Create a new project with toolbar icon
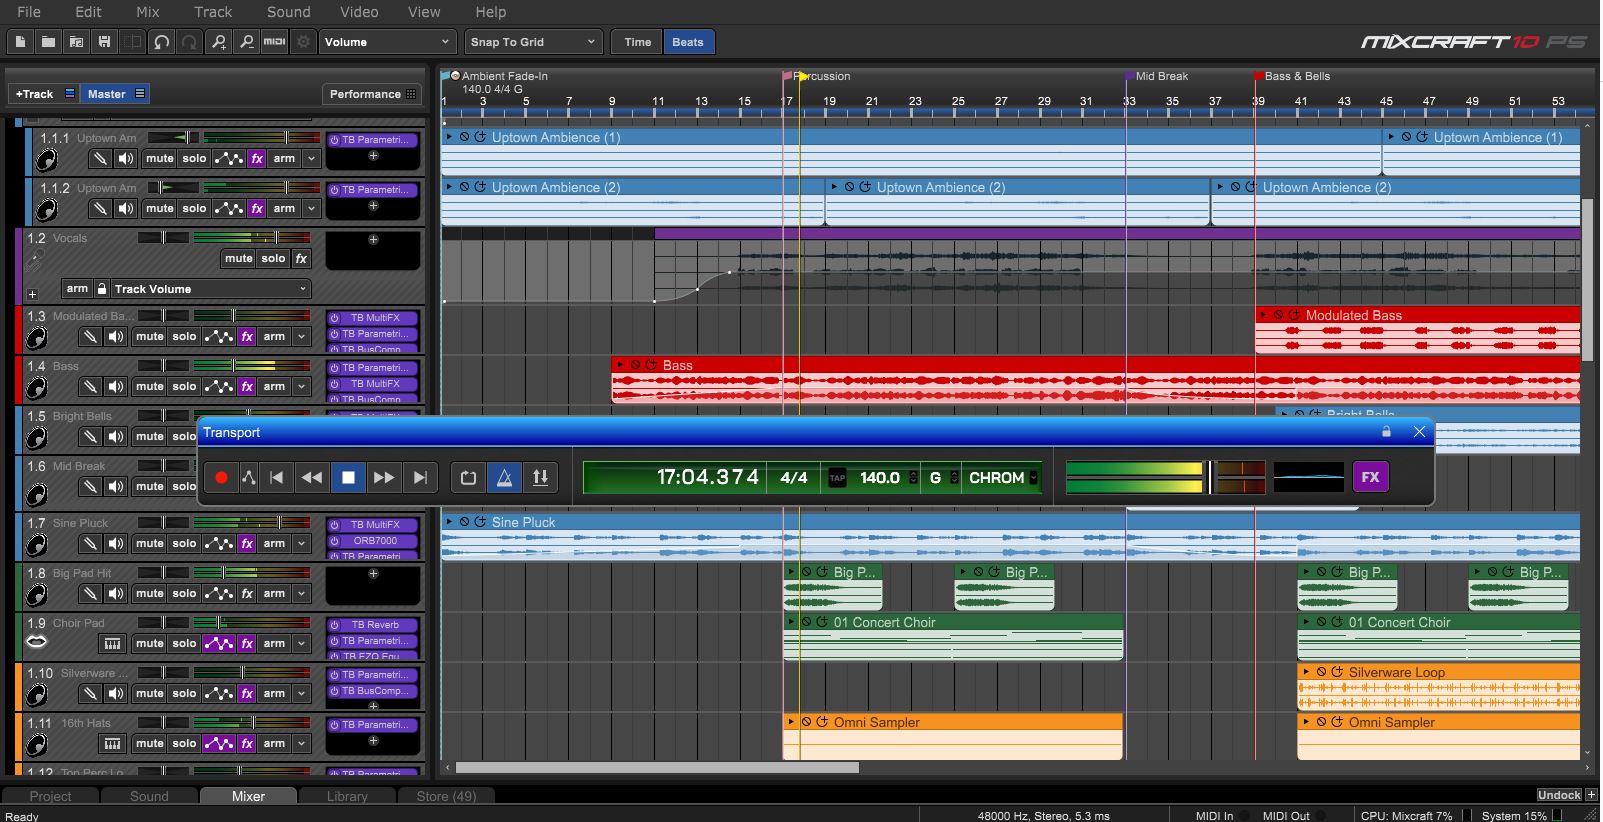Viewport: 1603px width, 822px height. coord(20,42)
